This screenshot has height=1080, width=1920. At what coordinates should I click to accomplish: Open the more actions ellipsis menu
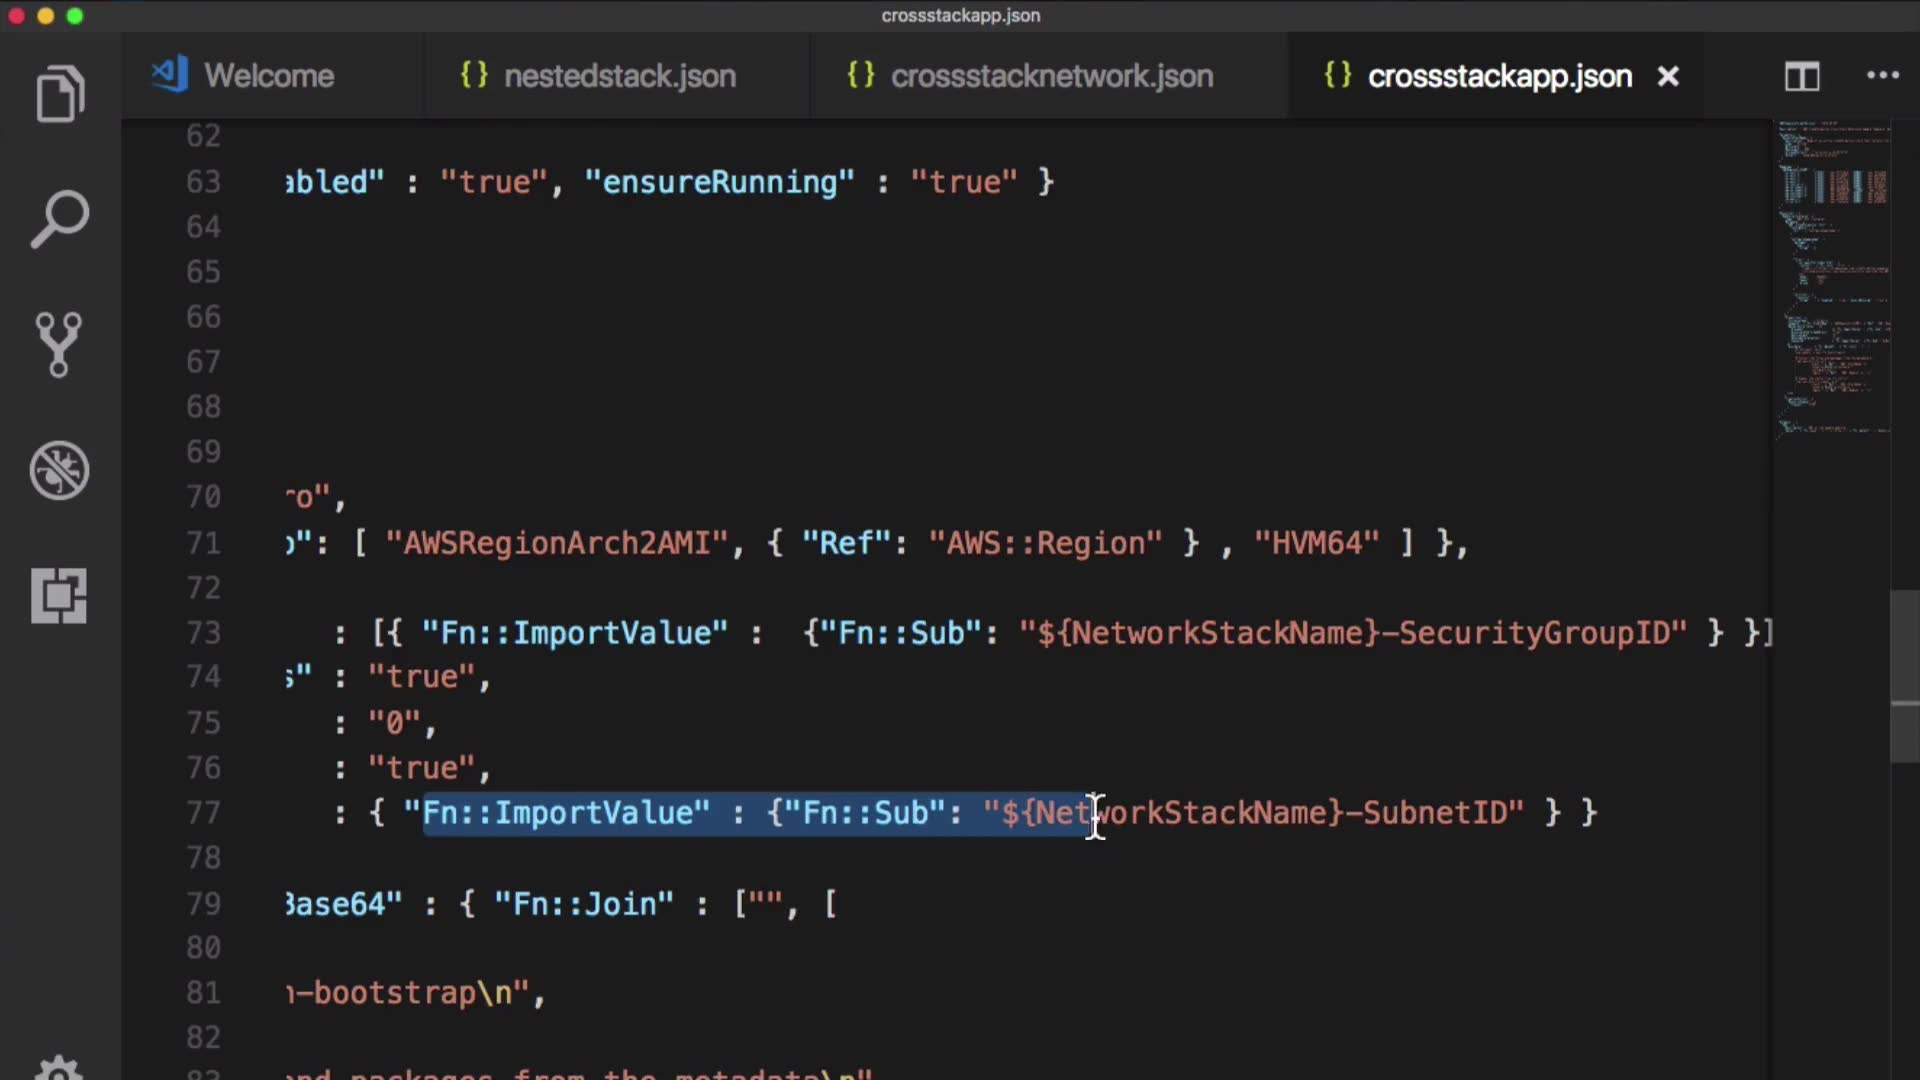click(1882, 76)
